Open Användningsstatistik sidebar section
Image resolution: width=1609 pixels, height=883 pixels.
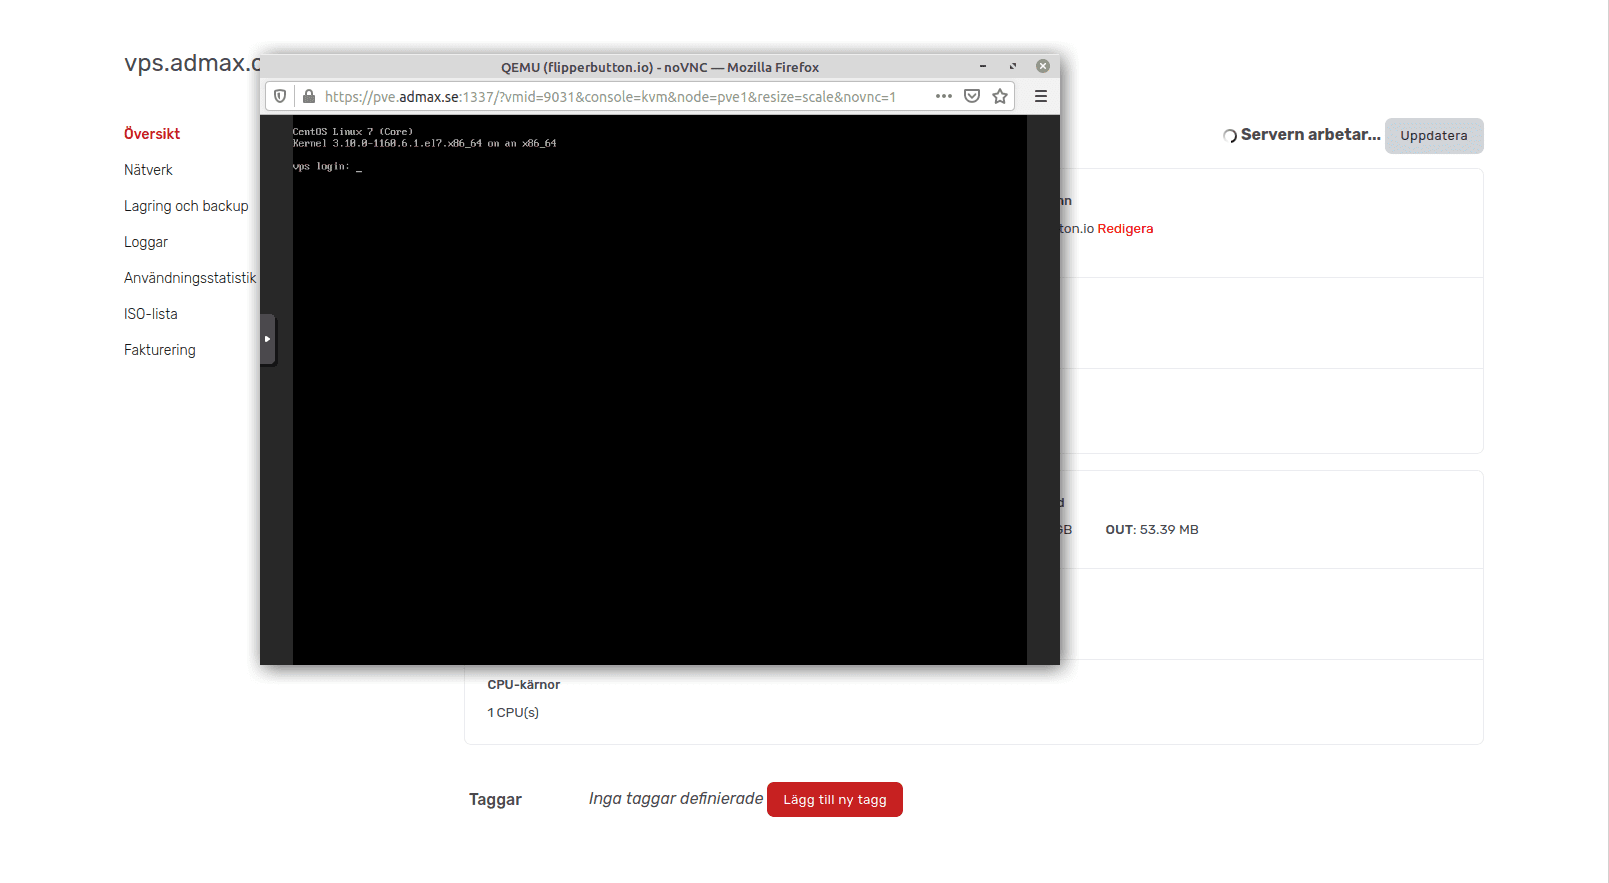click(190, 278)
